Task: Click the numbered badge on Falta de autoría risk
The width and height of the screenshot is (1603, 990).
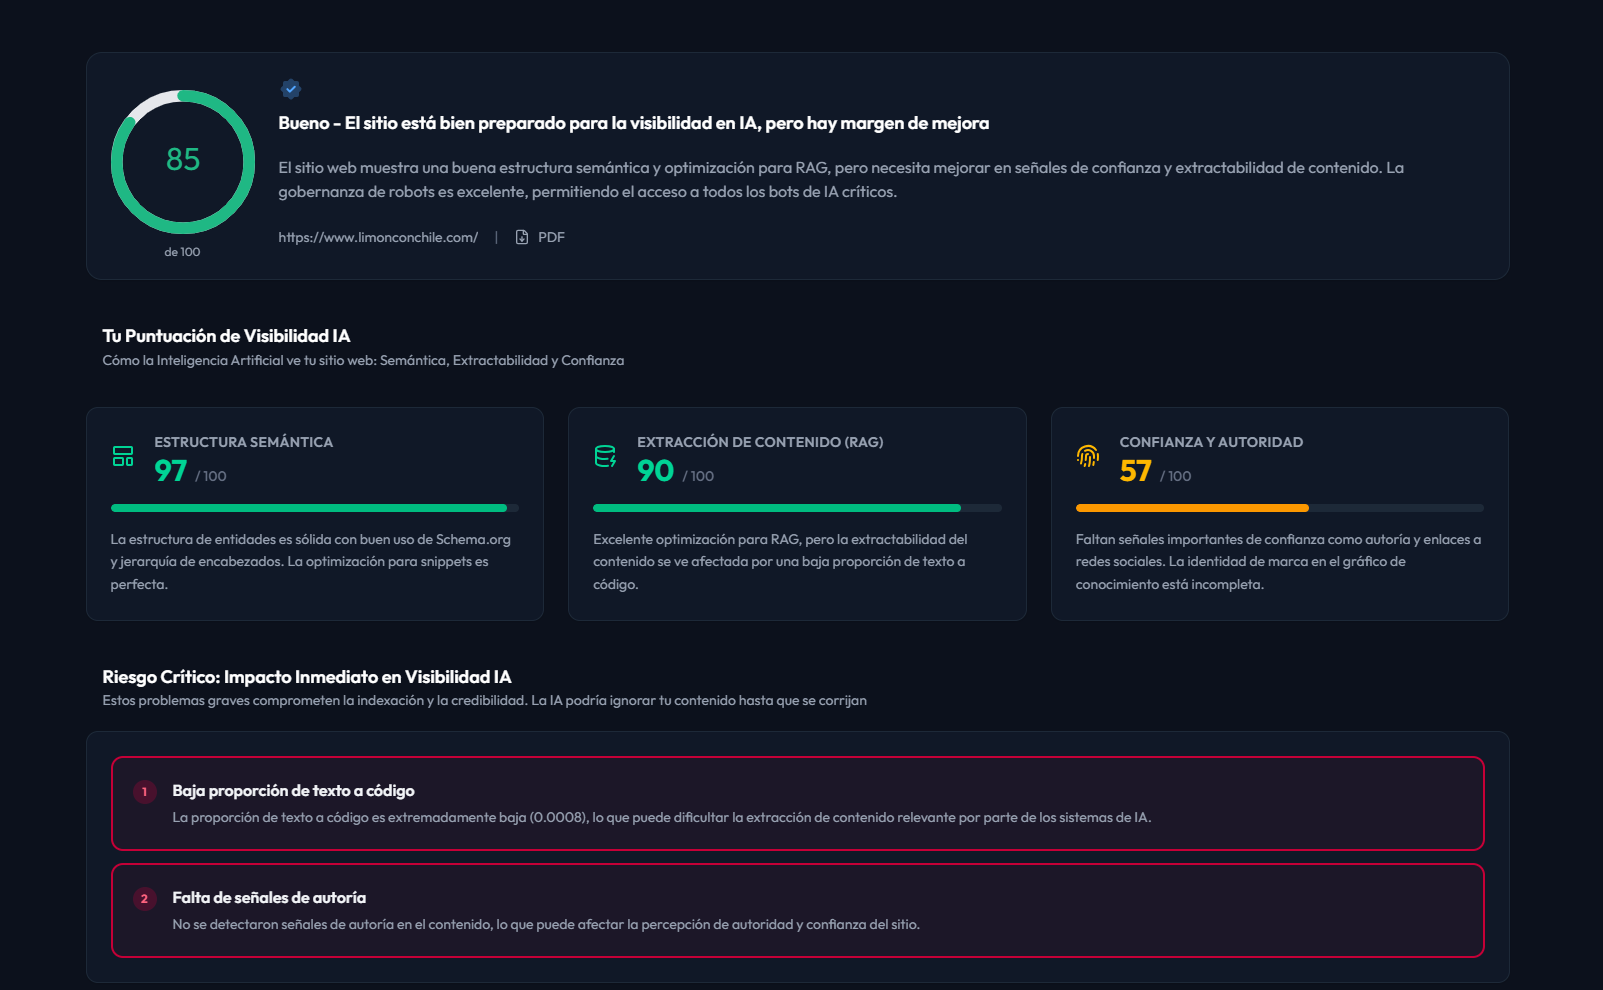Action: point(145,899)
